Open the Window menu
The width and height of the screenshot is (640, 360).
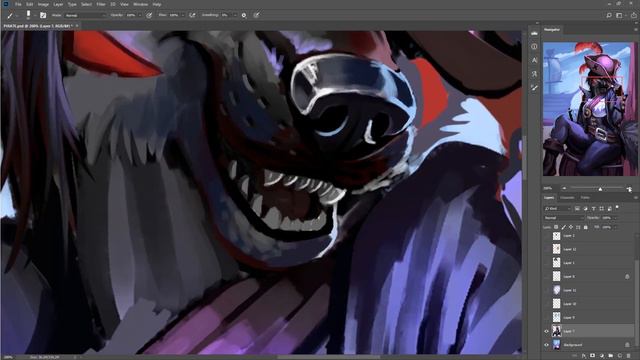tap(140, 4)
